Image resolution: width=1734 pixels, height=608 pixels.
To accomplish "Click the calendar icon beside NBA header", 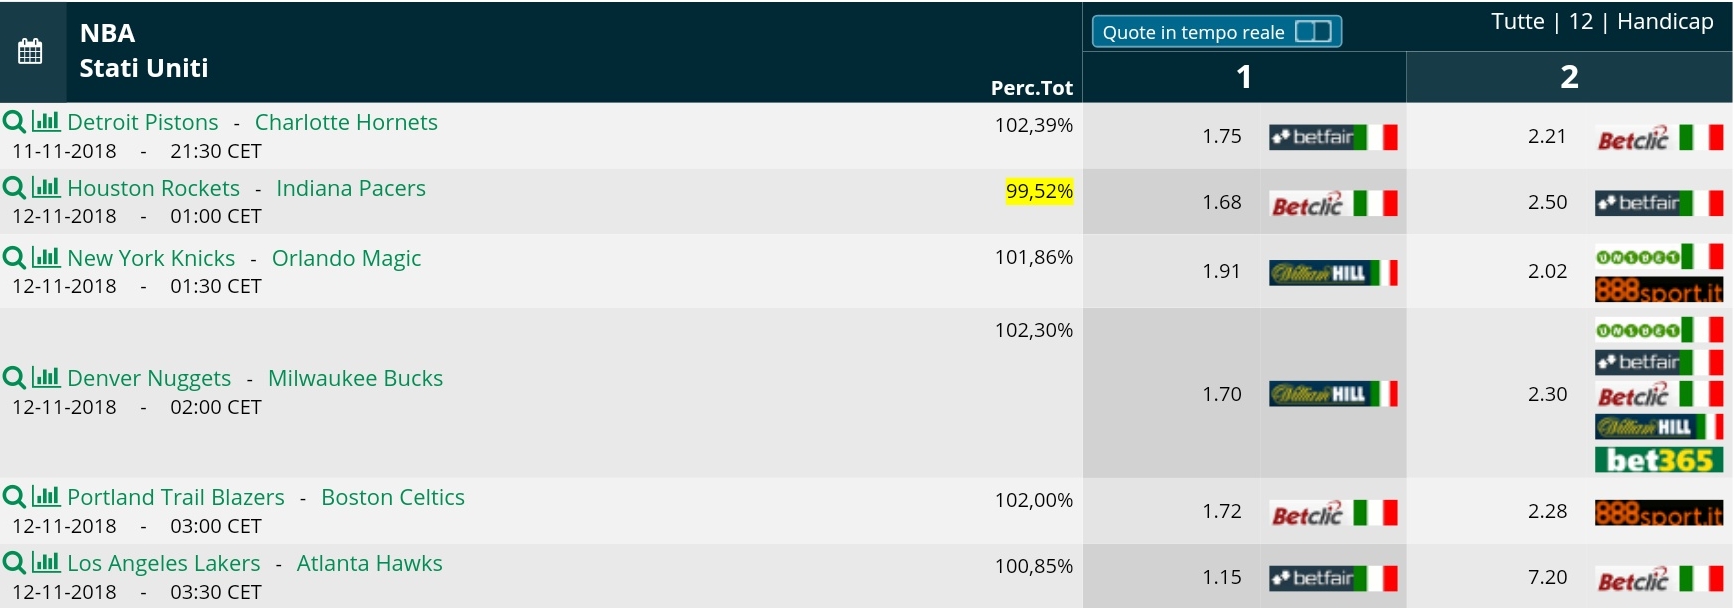I will click(x=30, y=51).
